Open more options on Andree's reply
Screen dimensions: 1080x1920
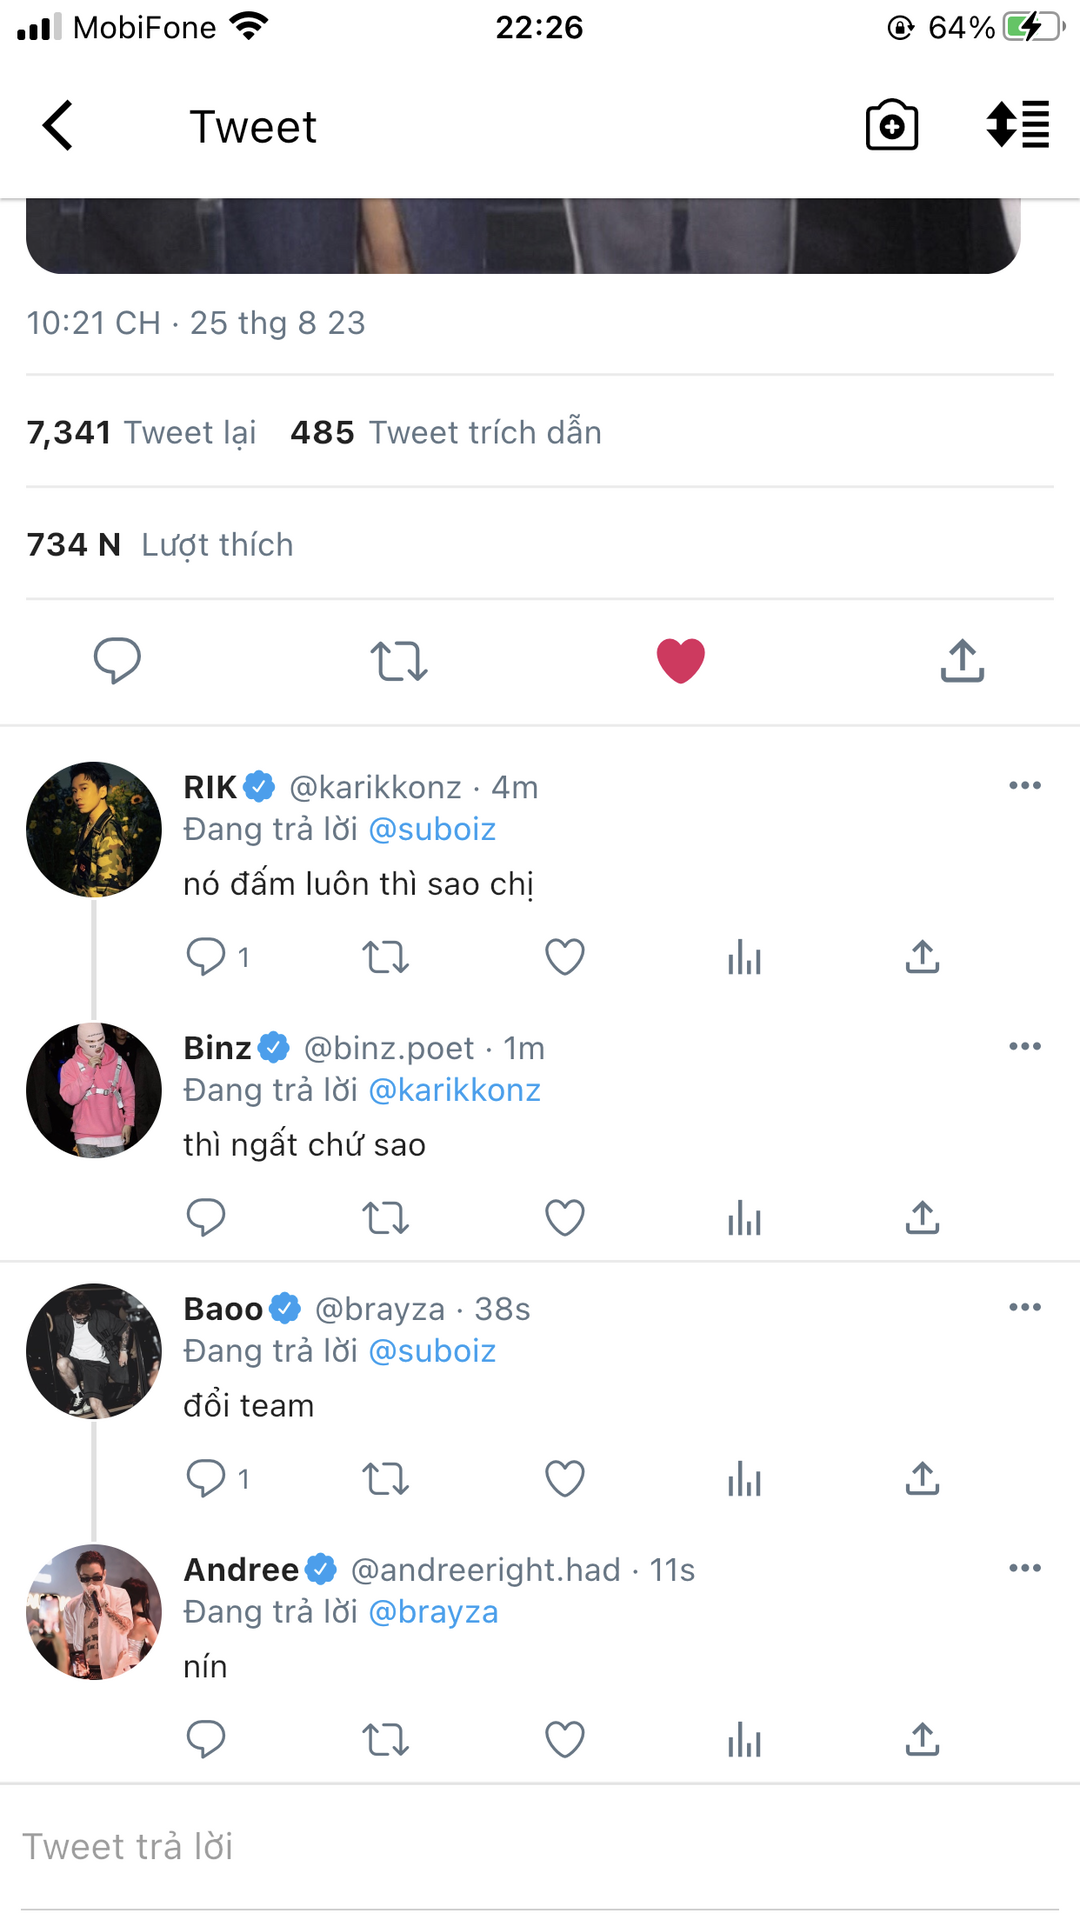click(1025, 1568)
